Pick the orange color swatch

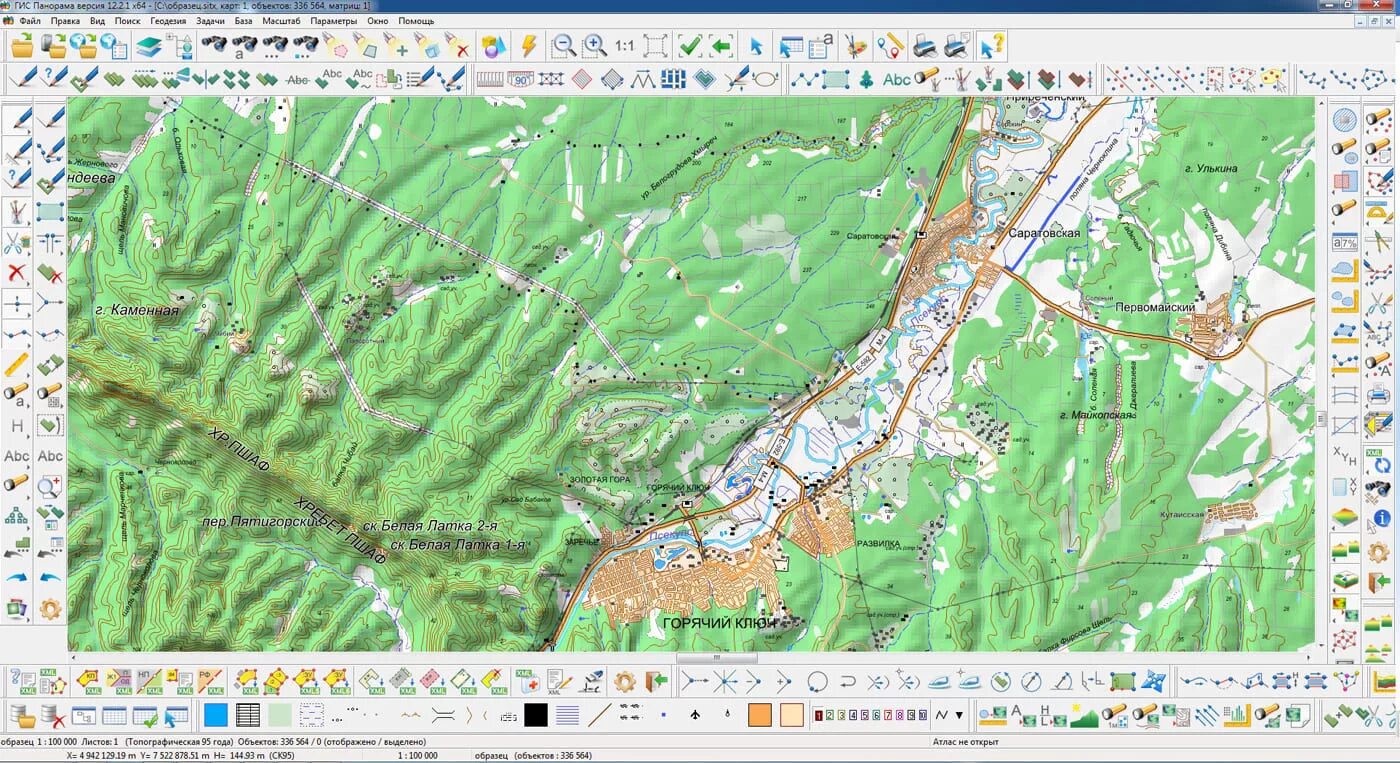[760, 715]
